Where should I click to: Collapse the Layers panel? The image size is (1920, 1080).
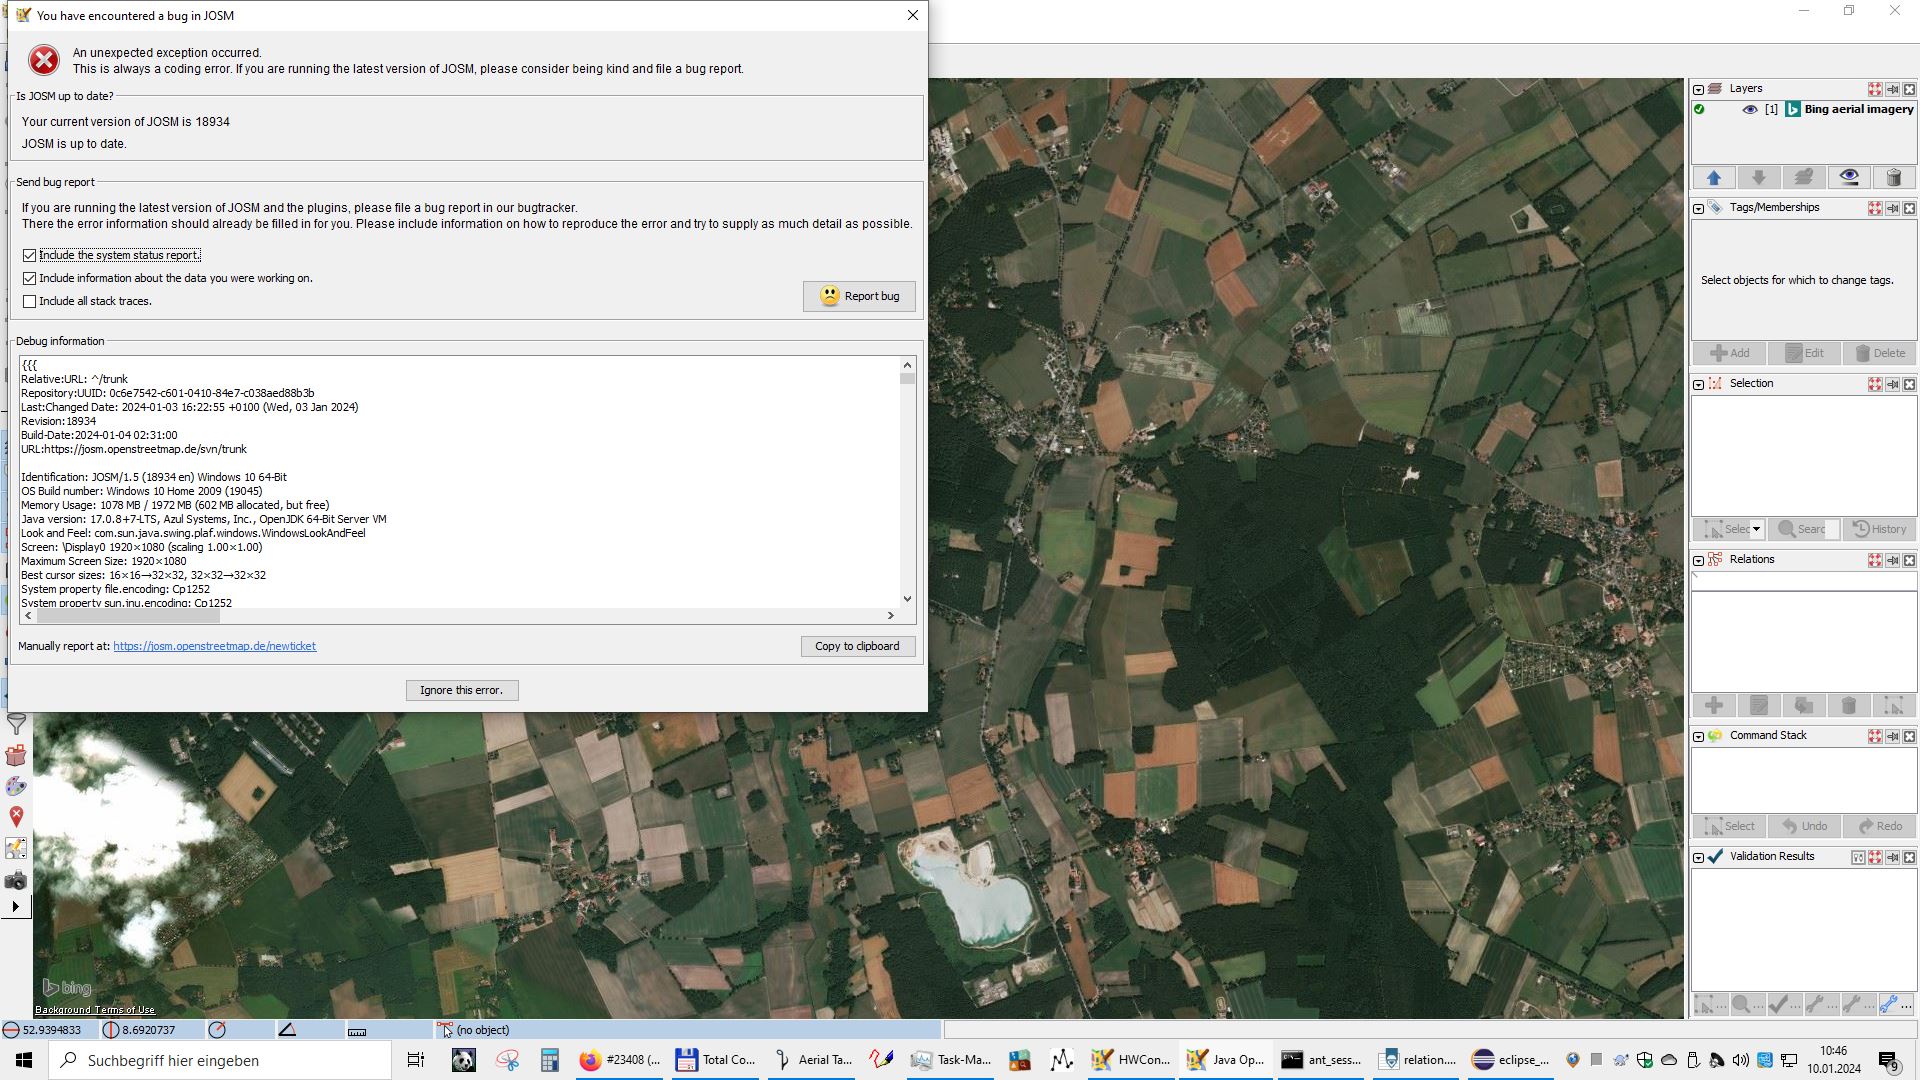point(1698,89)
